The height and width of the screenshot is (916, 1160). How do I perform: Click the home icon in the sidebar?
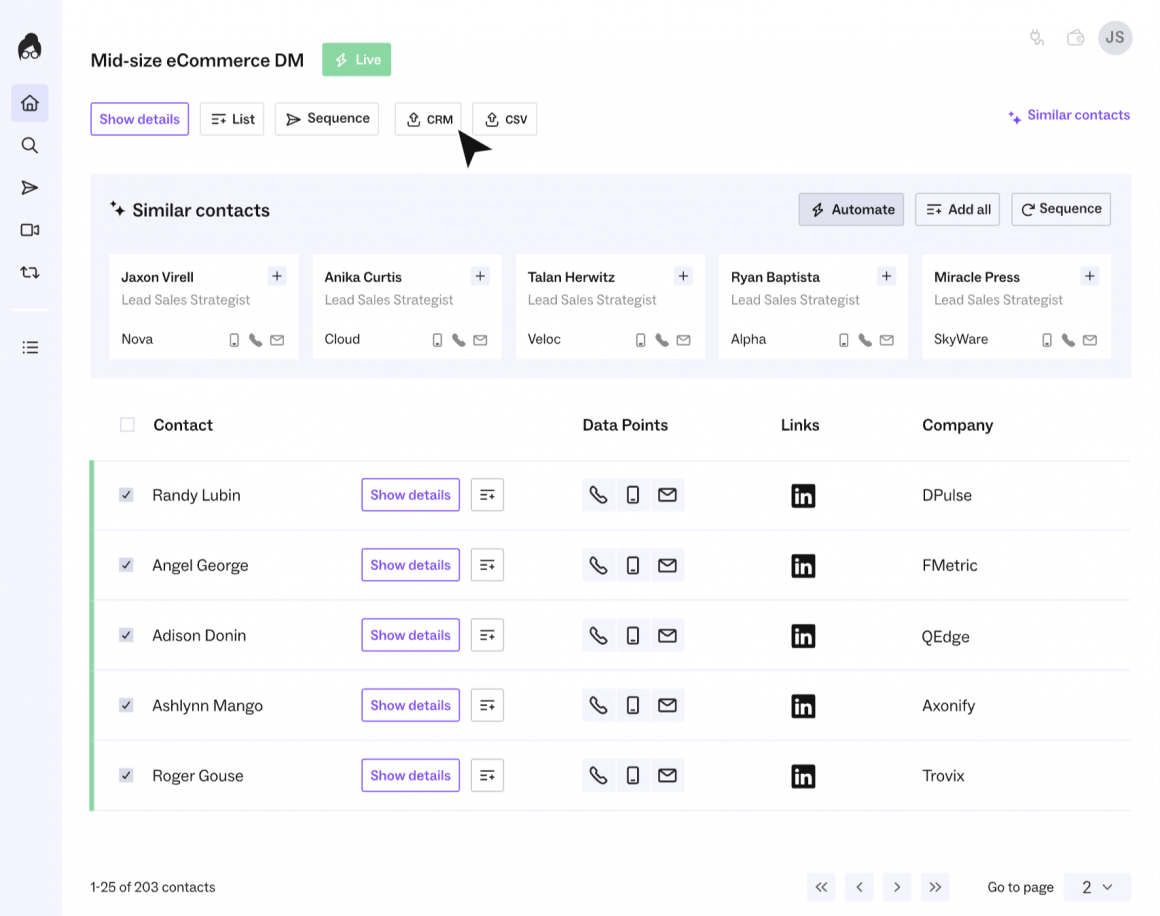click(30, 103)
